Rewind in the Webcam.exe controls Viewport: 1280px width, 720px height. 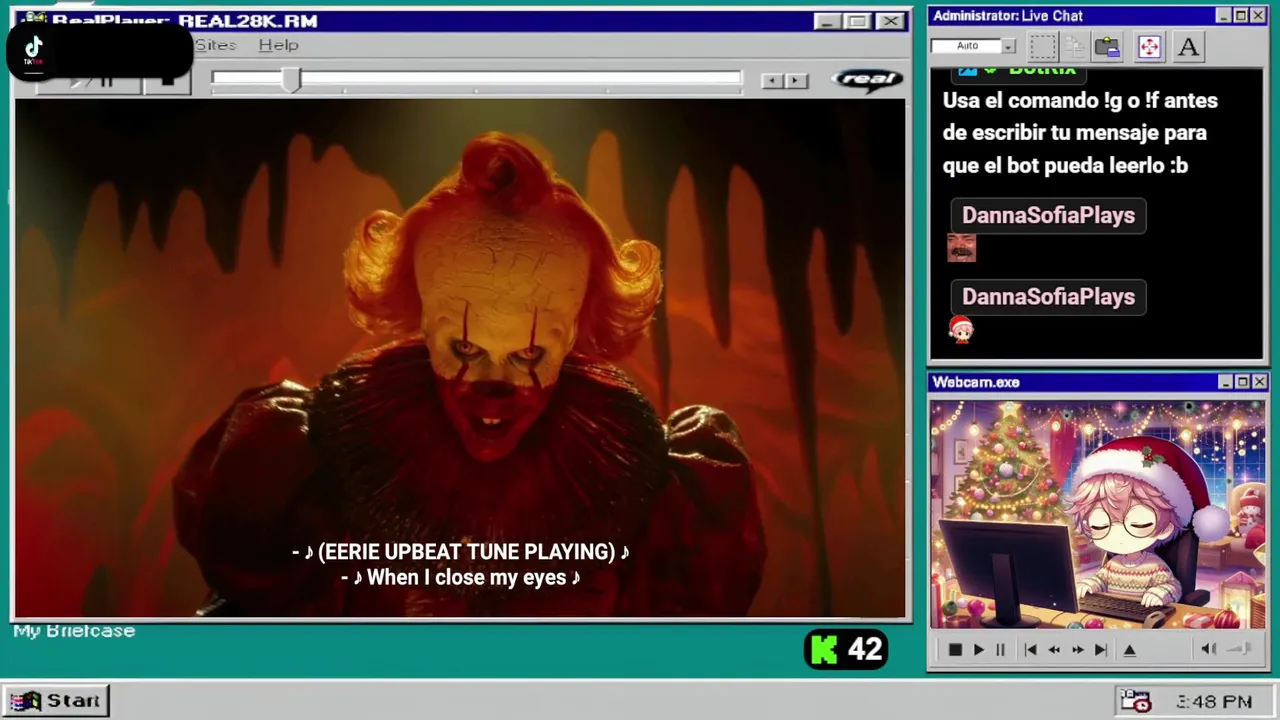[x=1054, y=650]
